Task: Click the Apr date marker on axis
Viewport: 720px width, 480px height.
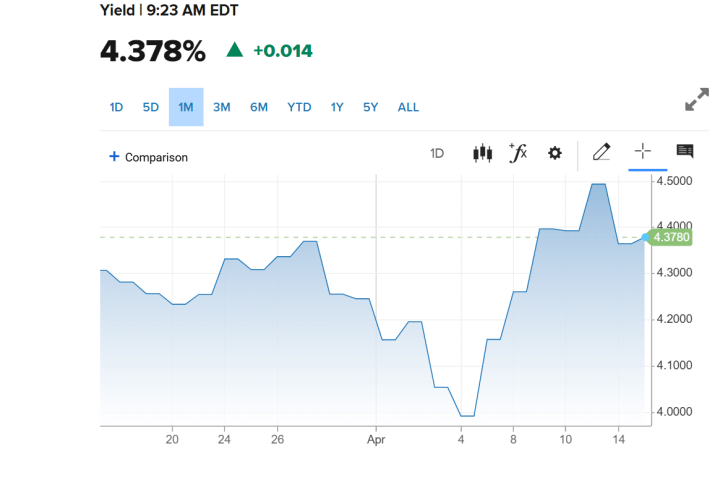Action: [376, 438]
